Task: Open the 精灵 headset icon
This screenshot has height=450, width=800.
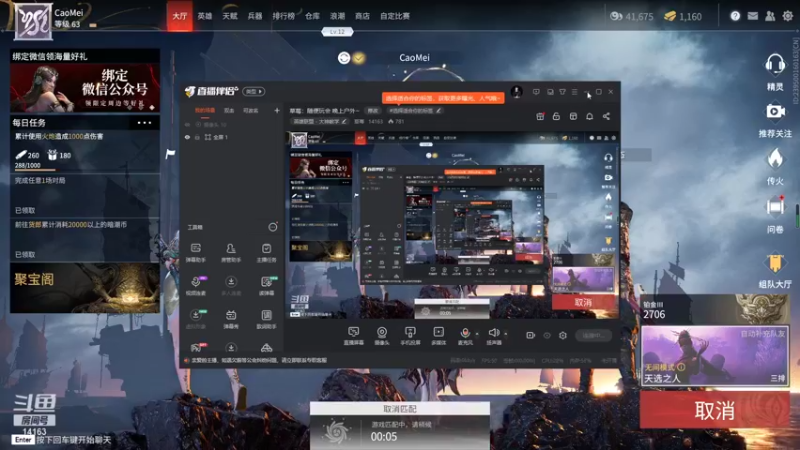Action: (774, 65)
